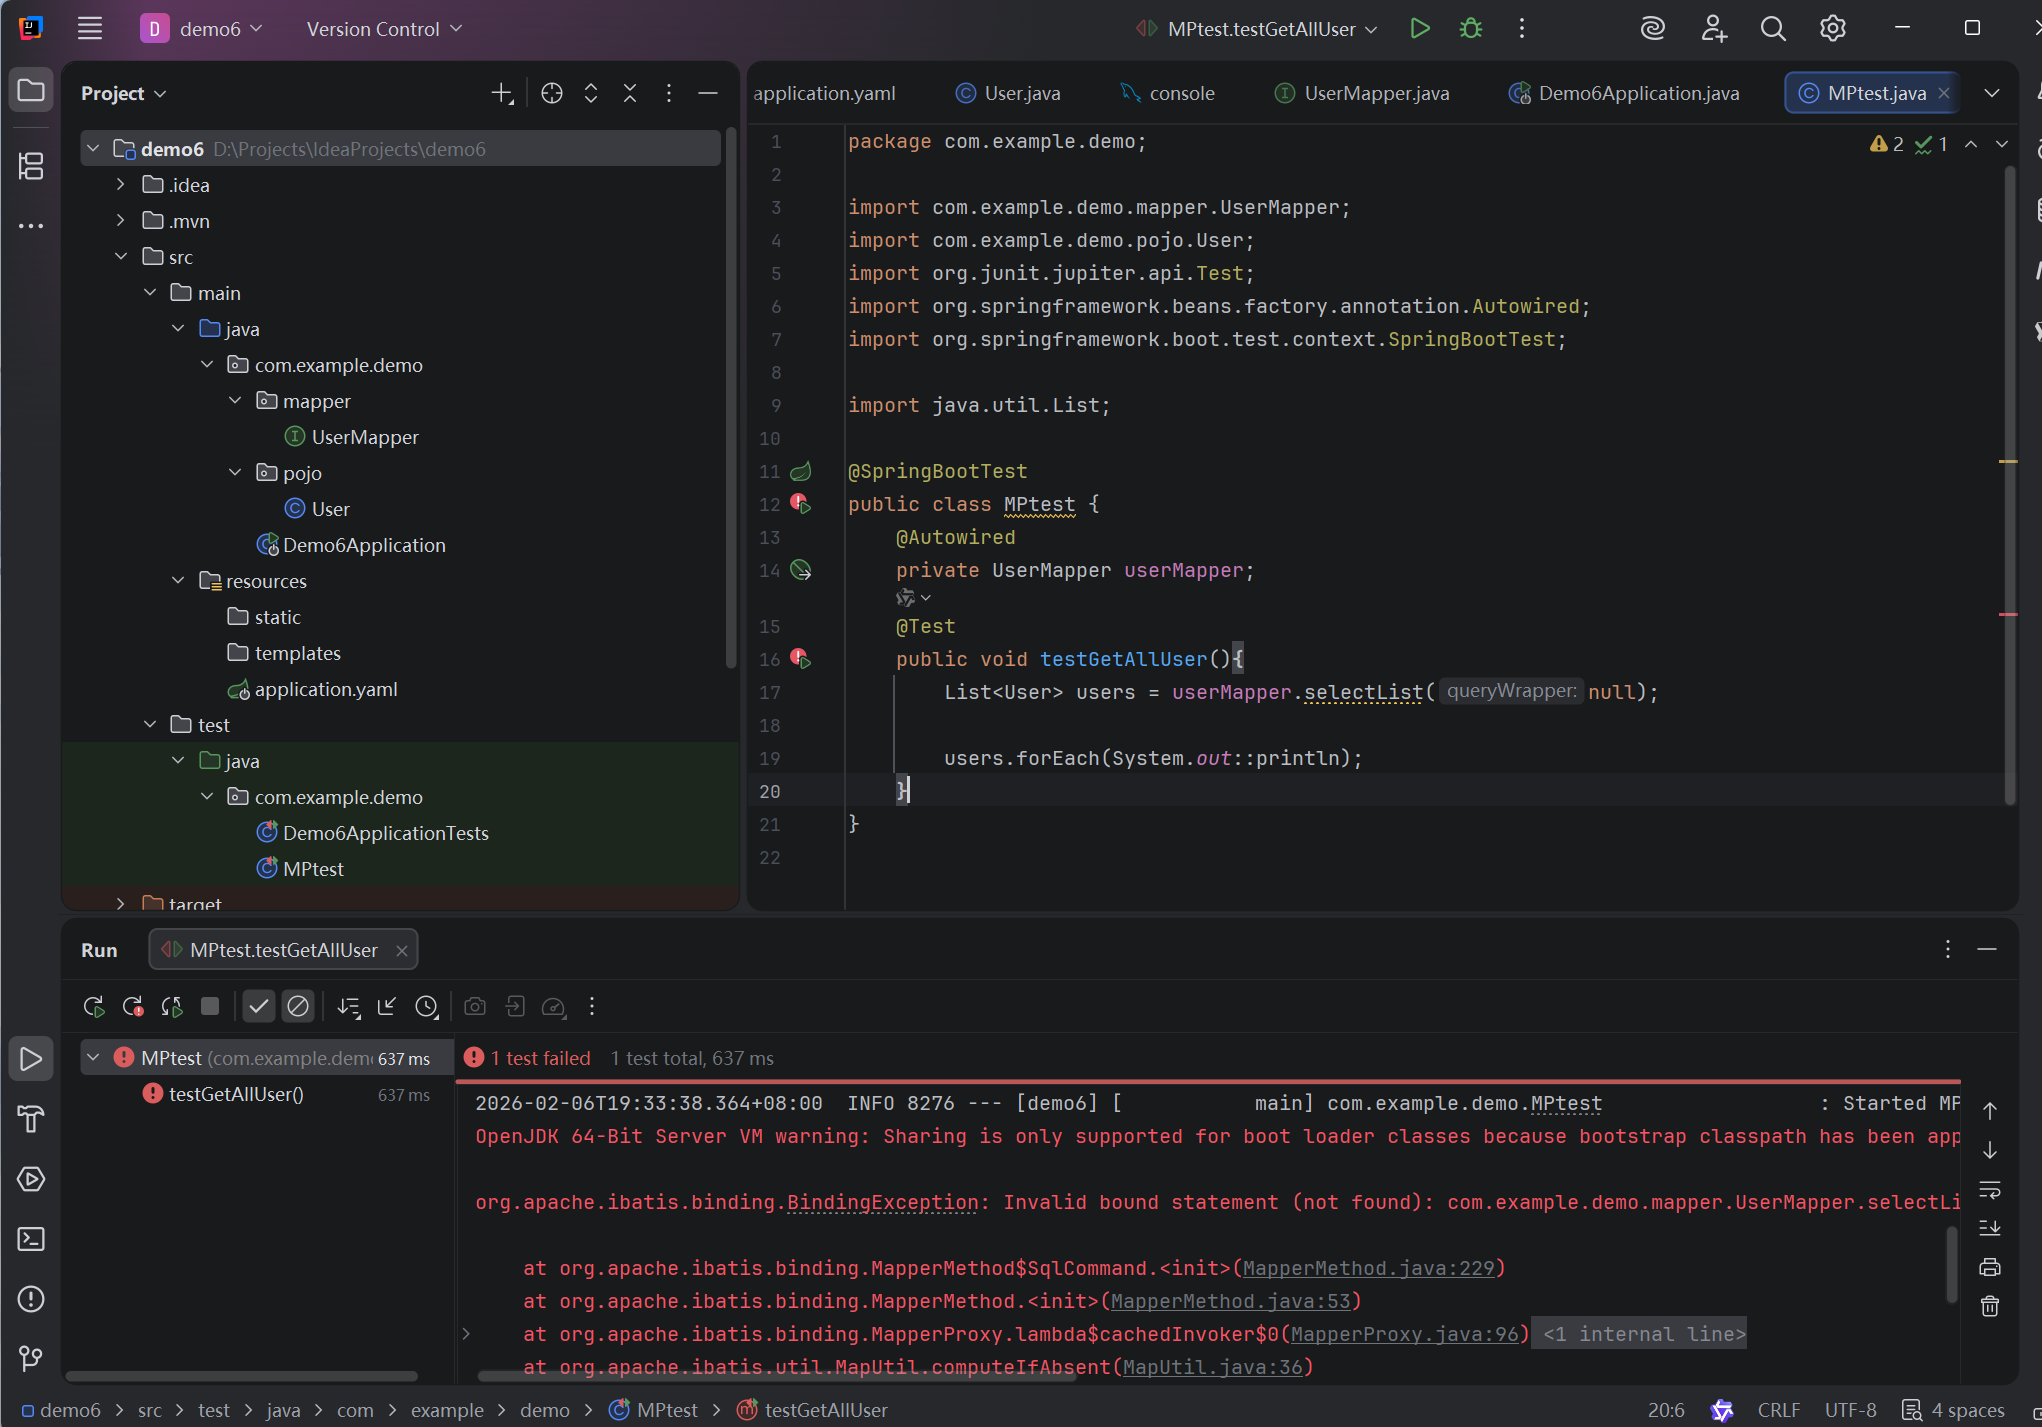This screenshot has width=2042, height=1427.
Task: Select the testGetAllUser() failed test entry
Action: (x=236, y=1094)
